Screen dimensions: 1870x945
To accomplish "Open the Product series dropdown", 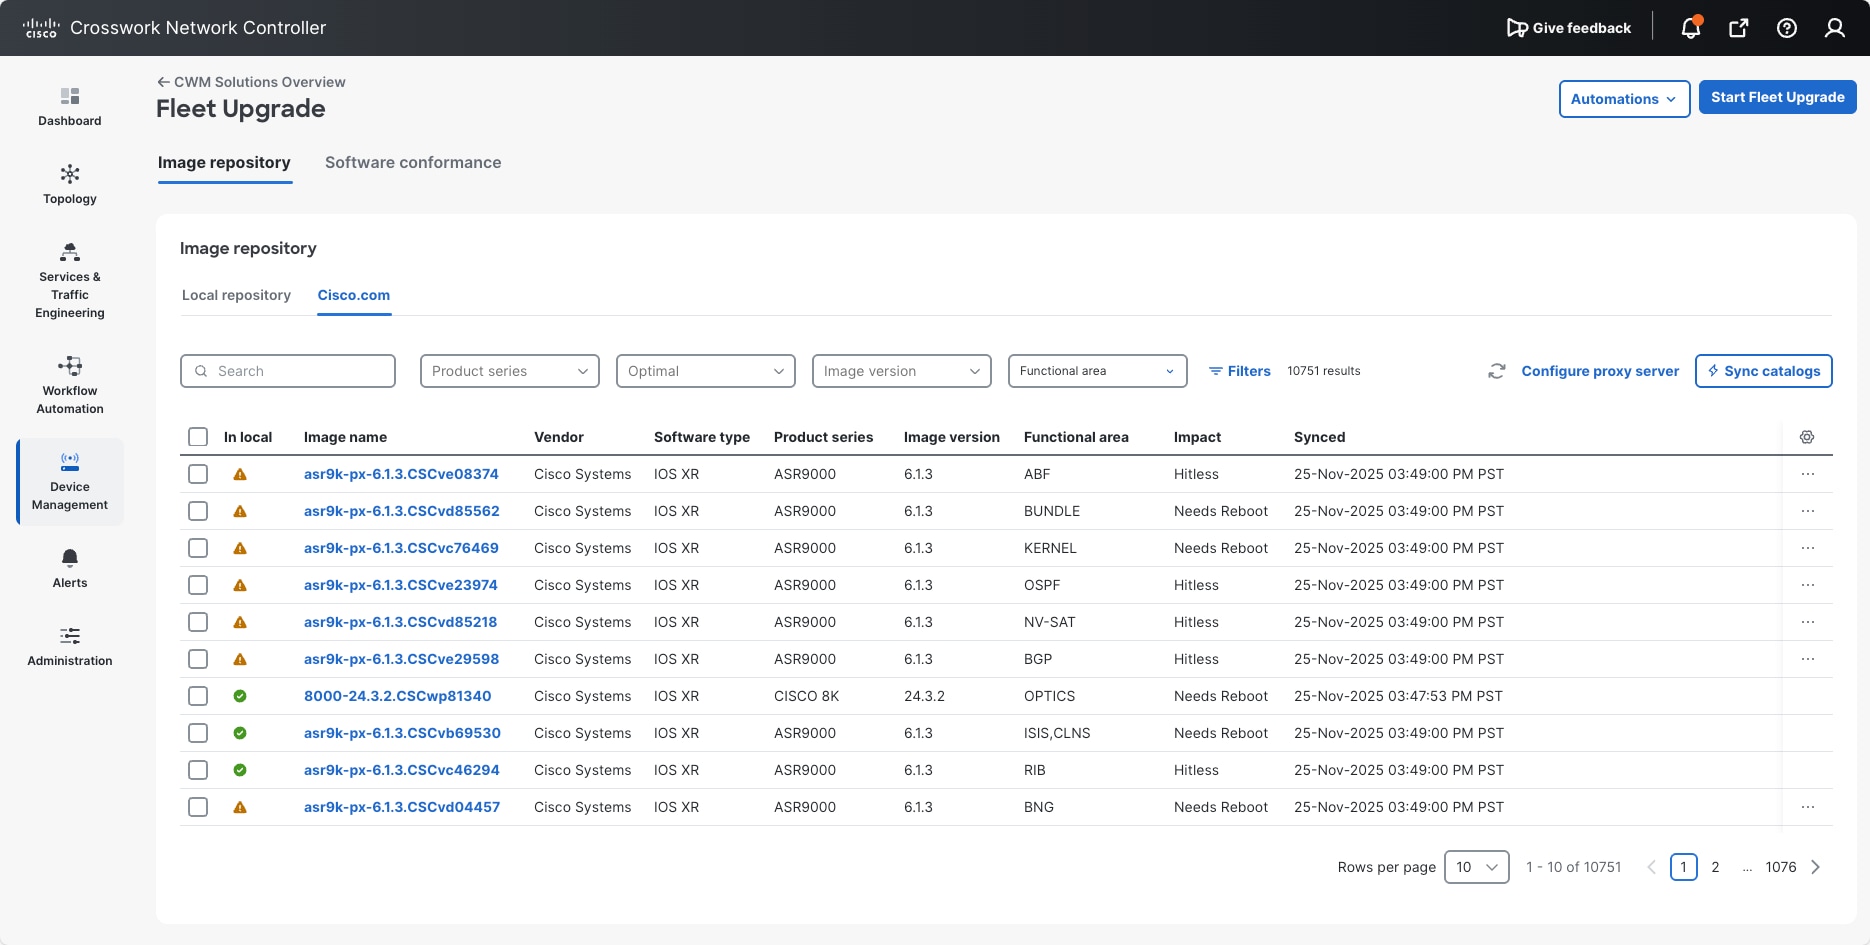I will click(x=509, y=370).
